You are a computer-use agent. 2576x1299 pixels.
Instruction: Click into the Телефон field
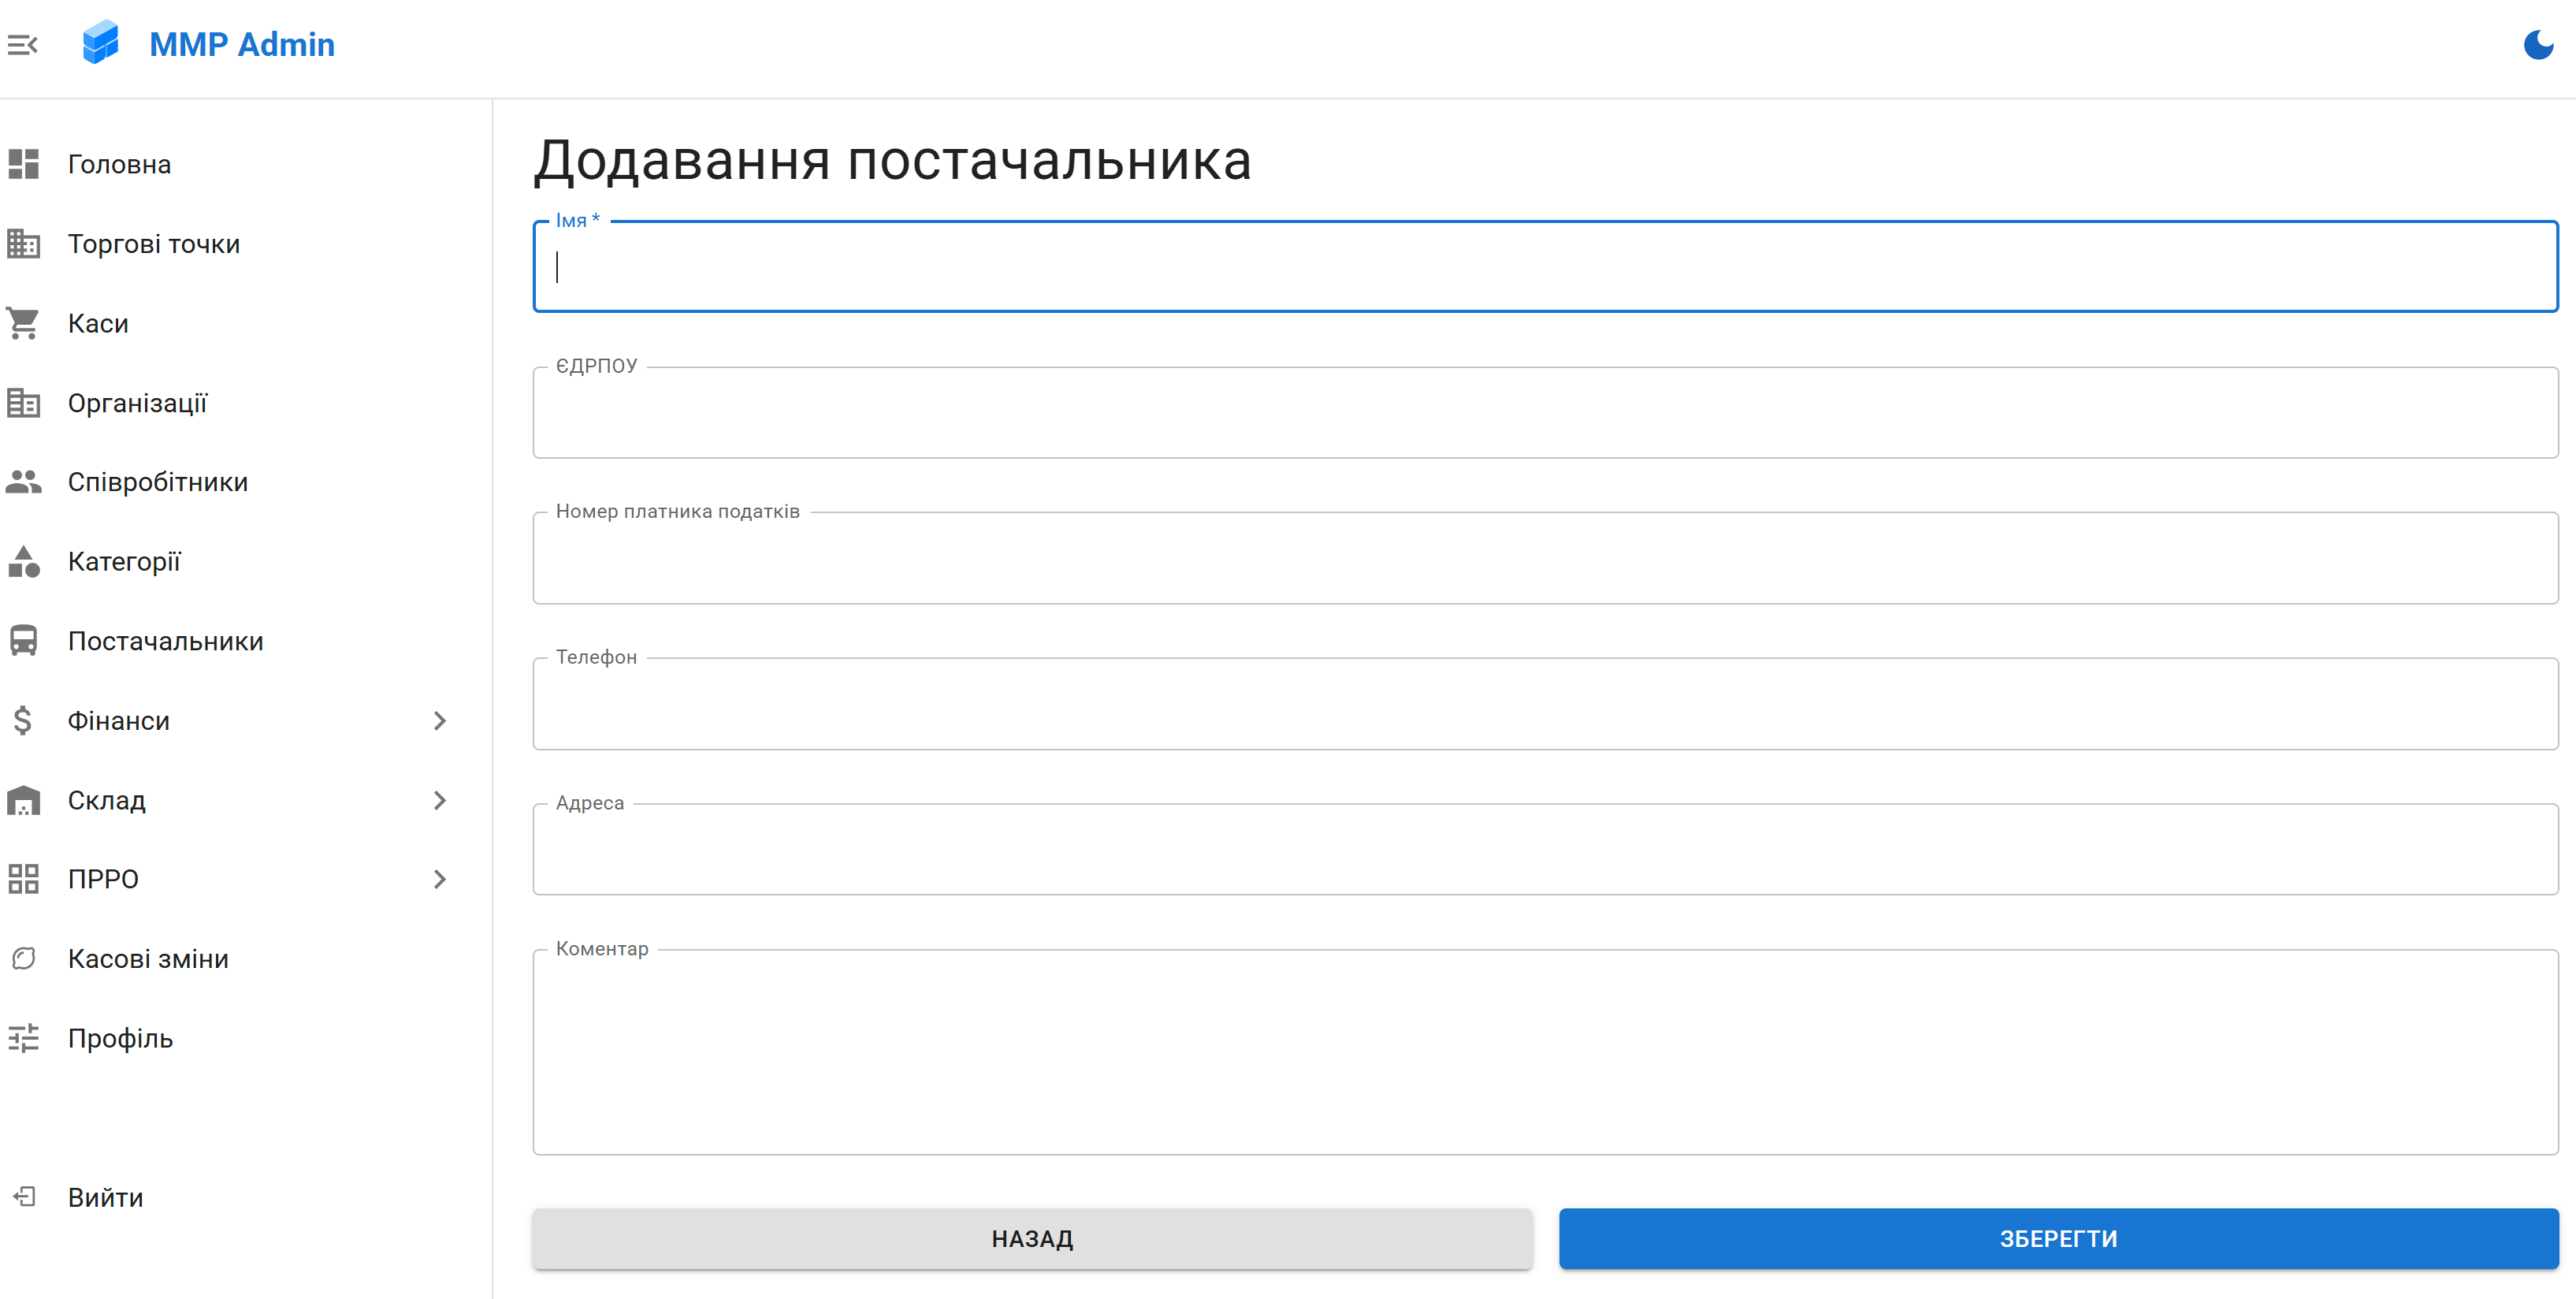coord(1545,705)
